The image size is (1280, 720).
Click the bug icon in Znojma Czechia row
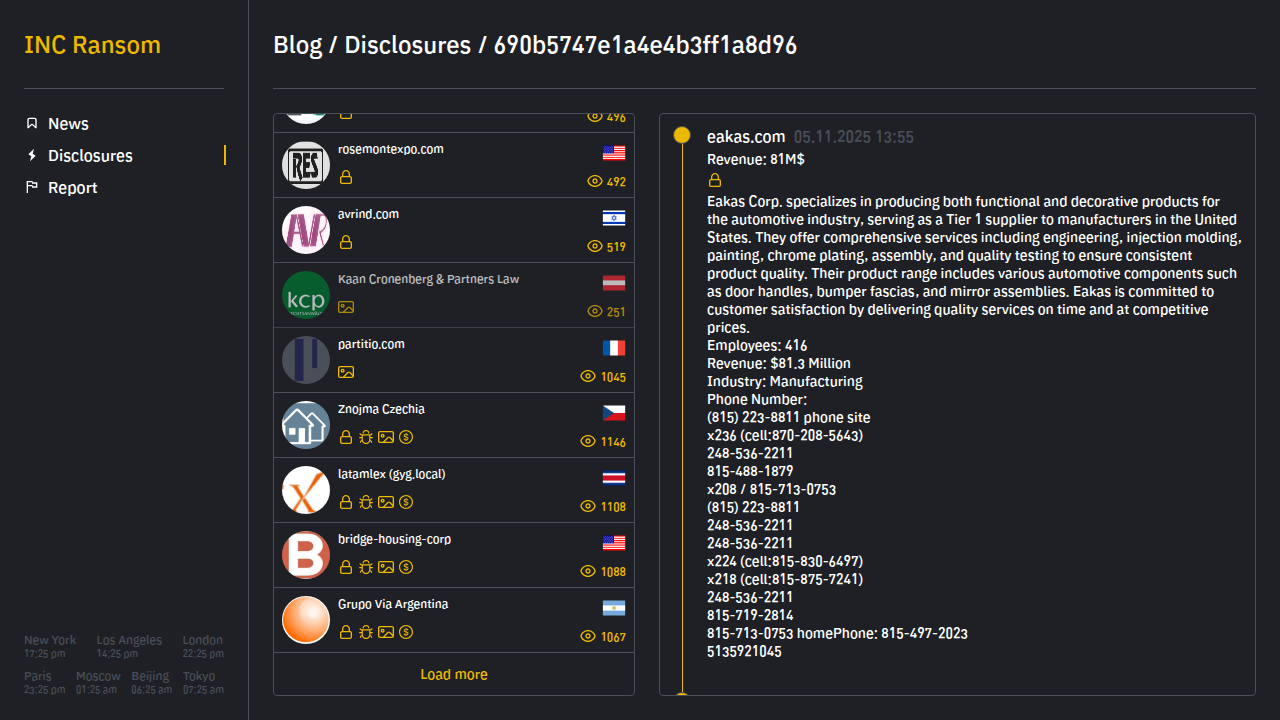point(366,437)
